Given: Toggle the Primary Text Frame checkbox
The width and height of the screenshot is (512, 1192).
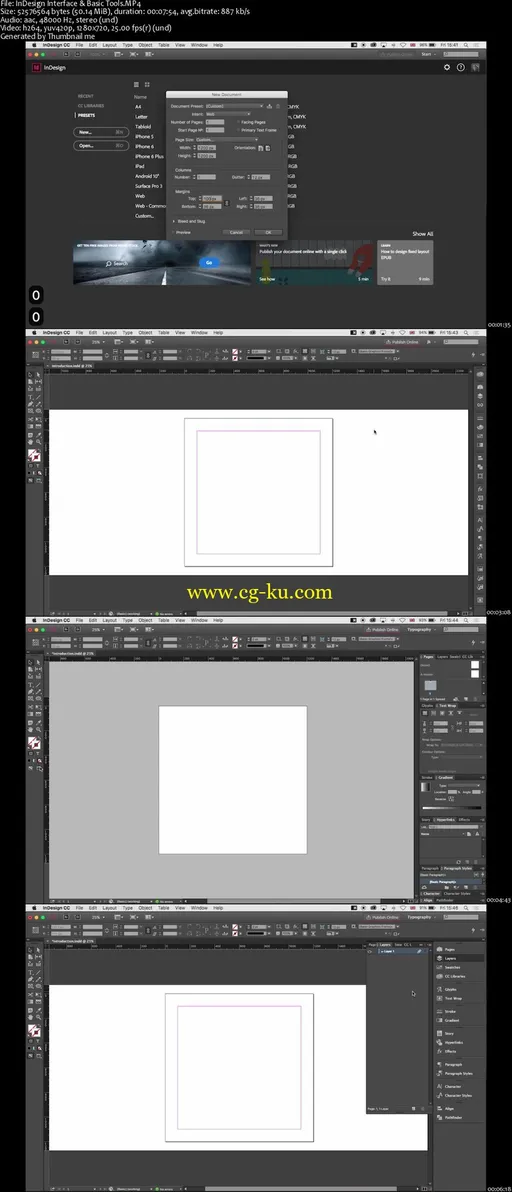Looking at the screenshot, I should click(x=239, y=130).
